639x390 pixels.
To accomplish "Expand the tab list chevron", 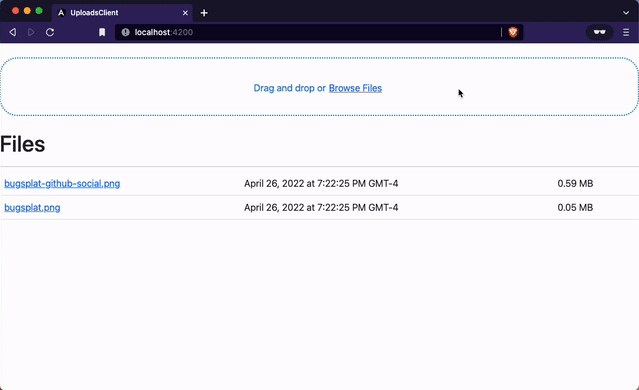I will coord(626,13).
